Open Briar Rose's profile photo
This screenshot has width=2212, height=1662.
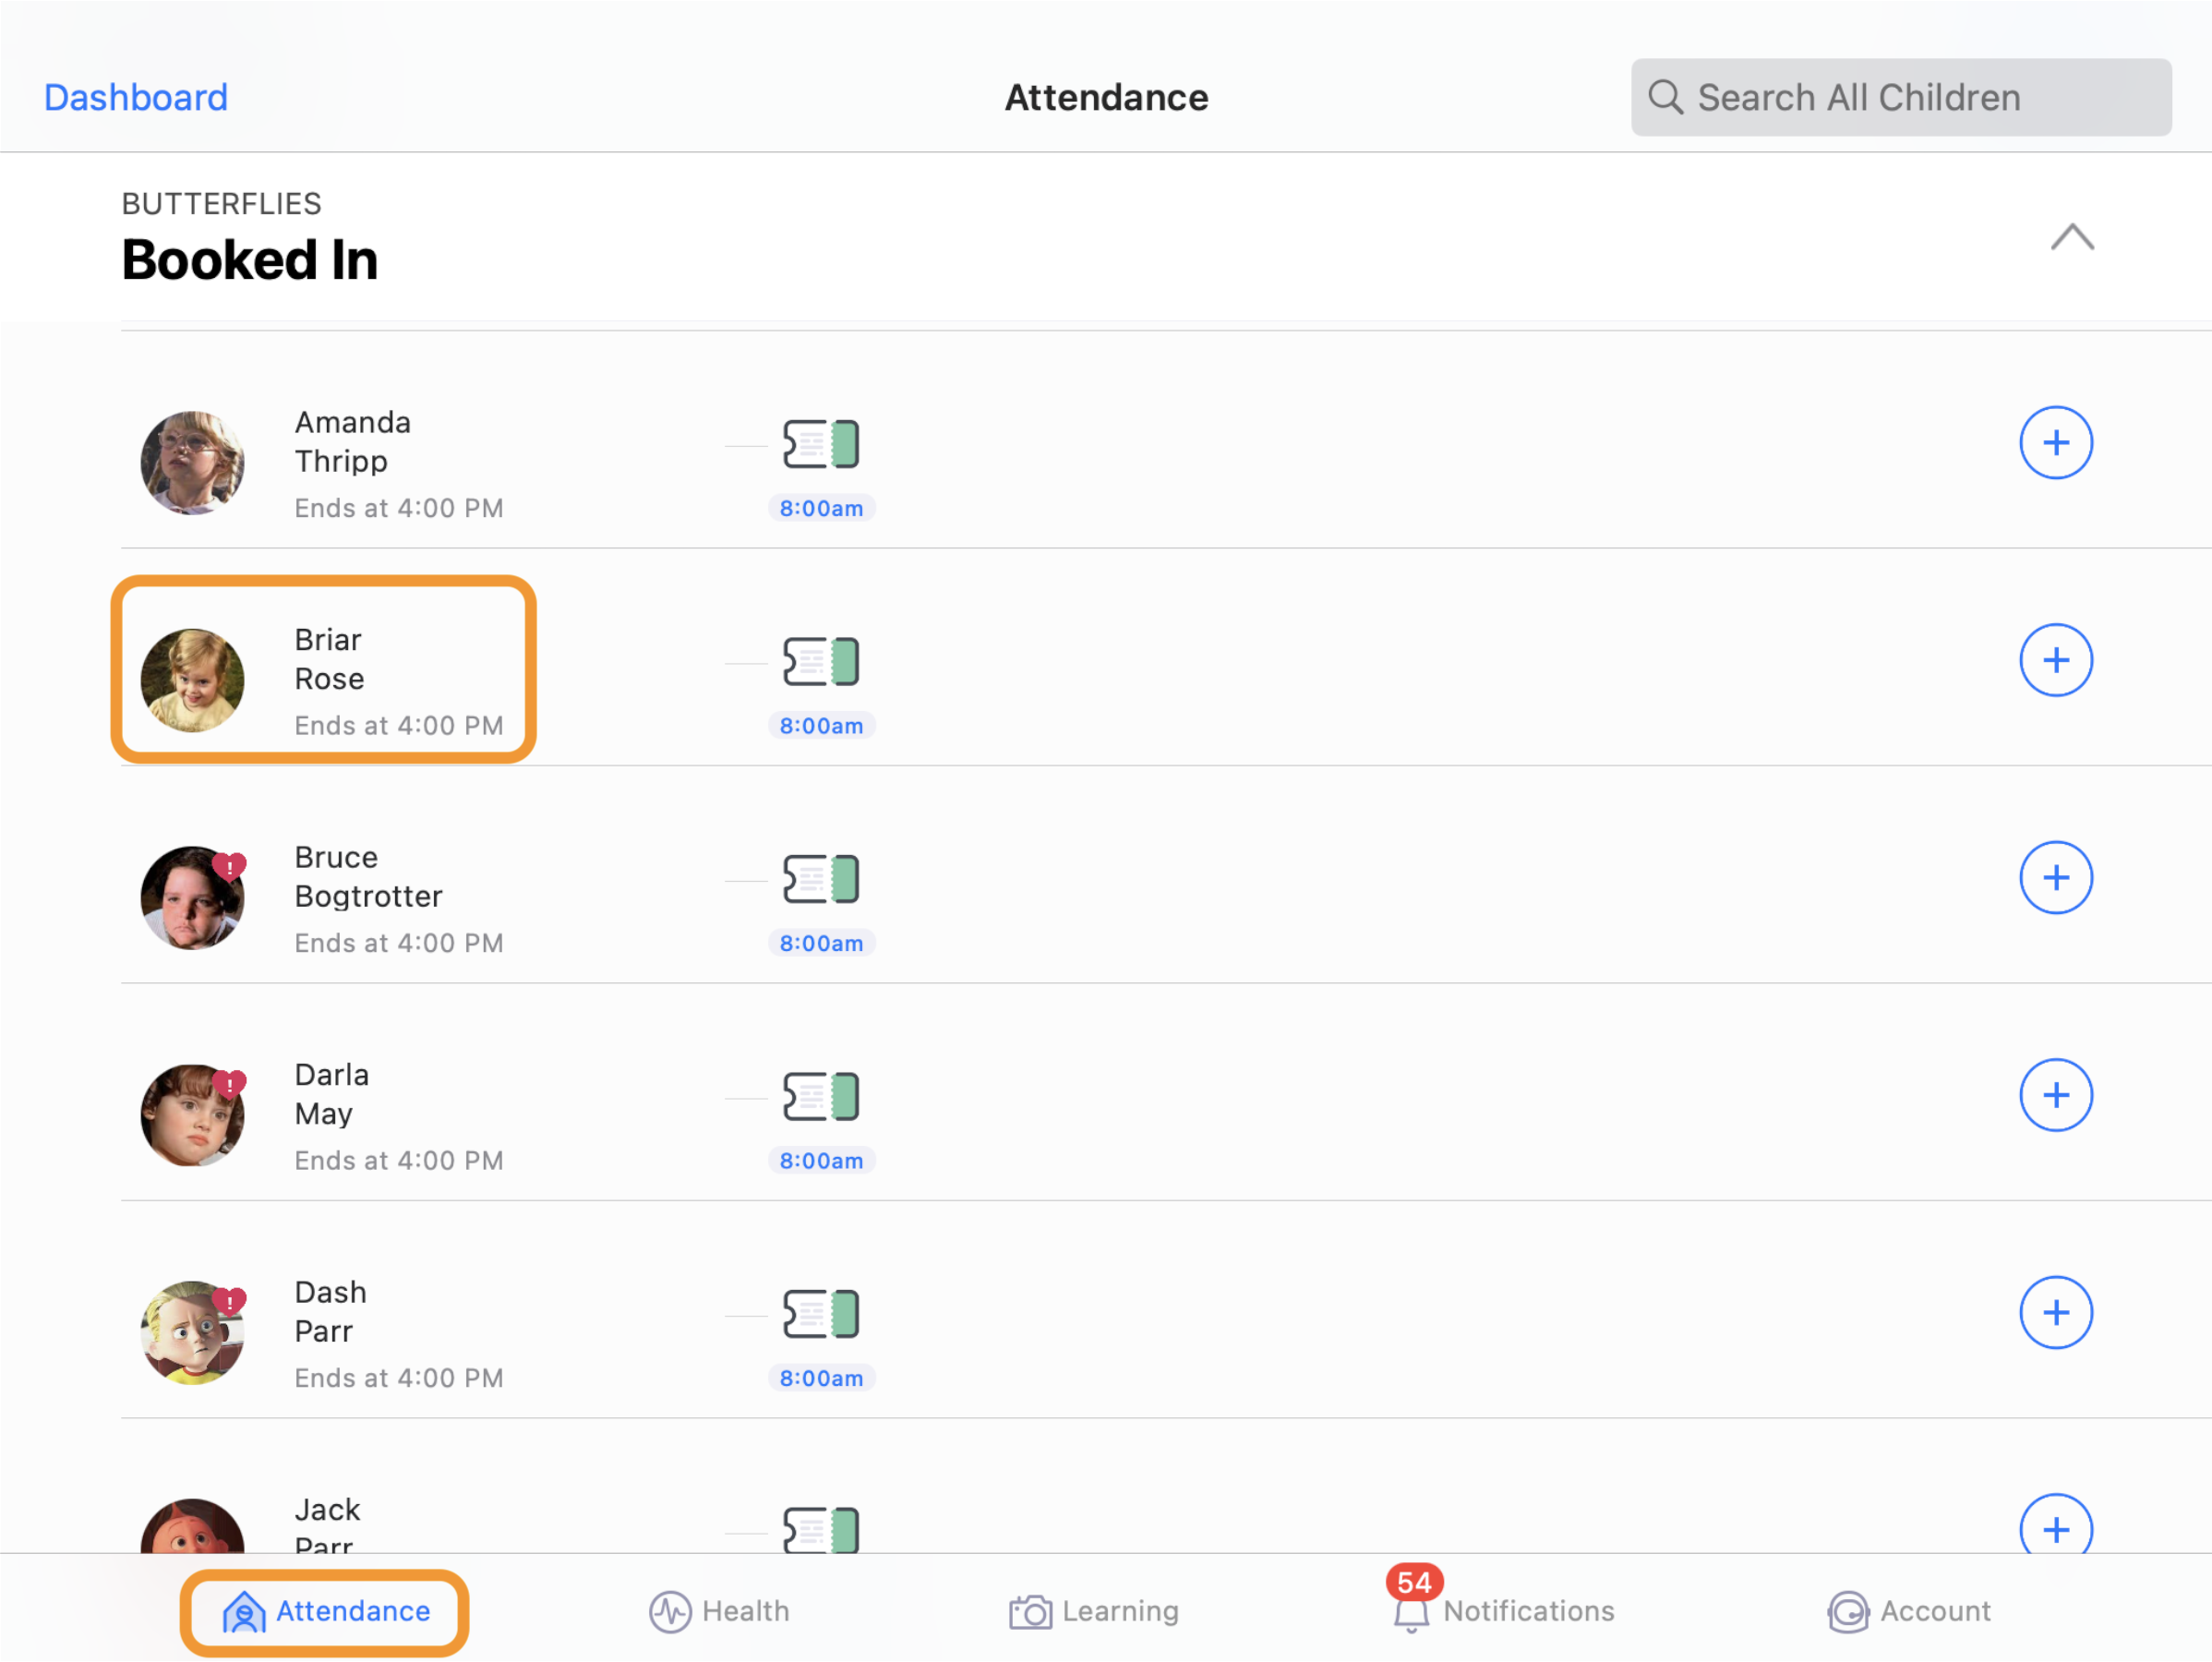193,680
